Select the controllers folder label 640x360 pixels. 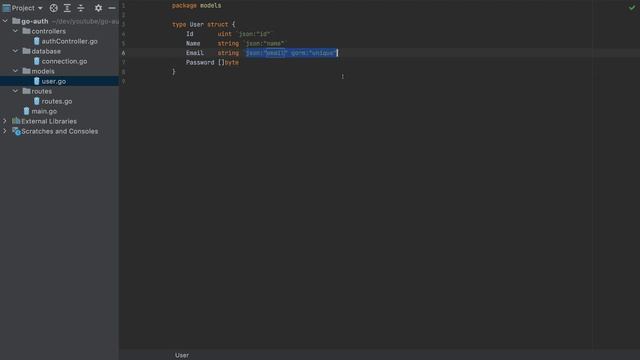pos(49,31)
